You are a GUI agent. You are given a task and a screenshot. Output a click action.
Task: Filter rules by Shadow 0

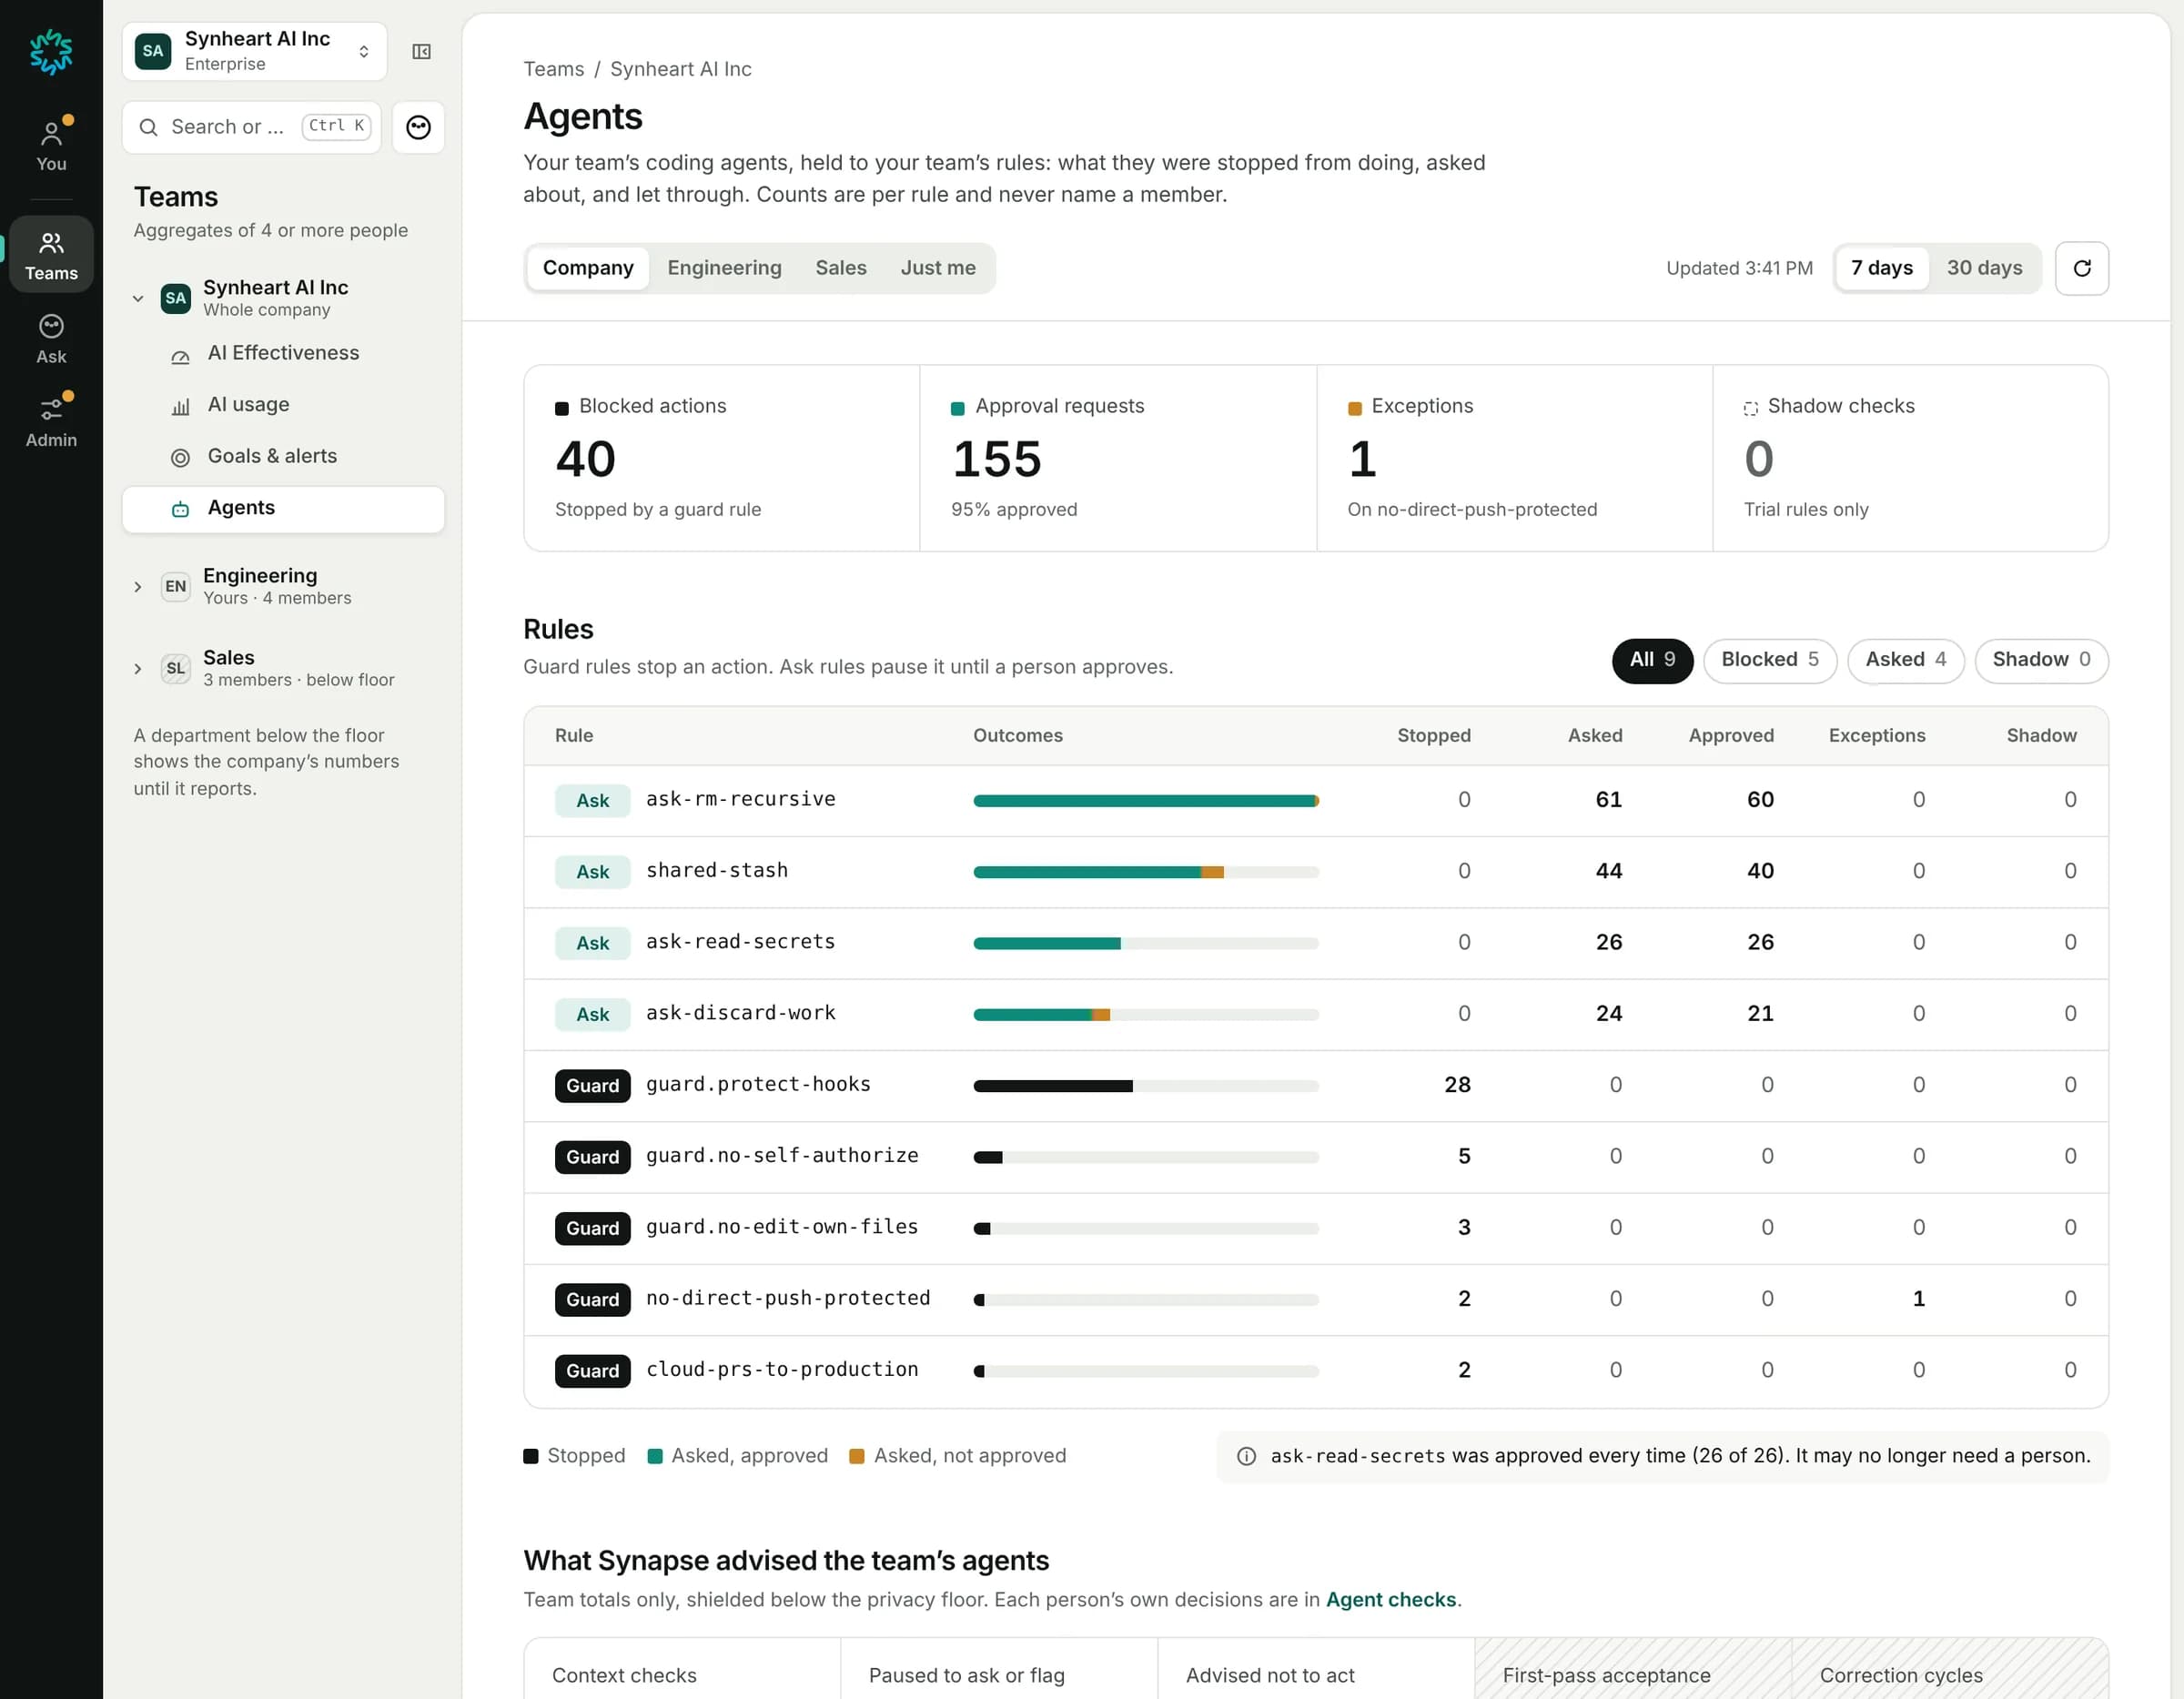[2040, 660]
